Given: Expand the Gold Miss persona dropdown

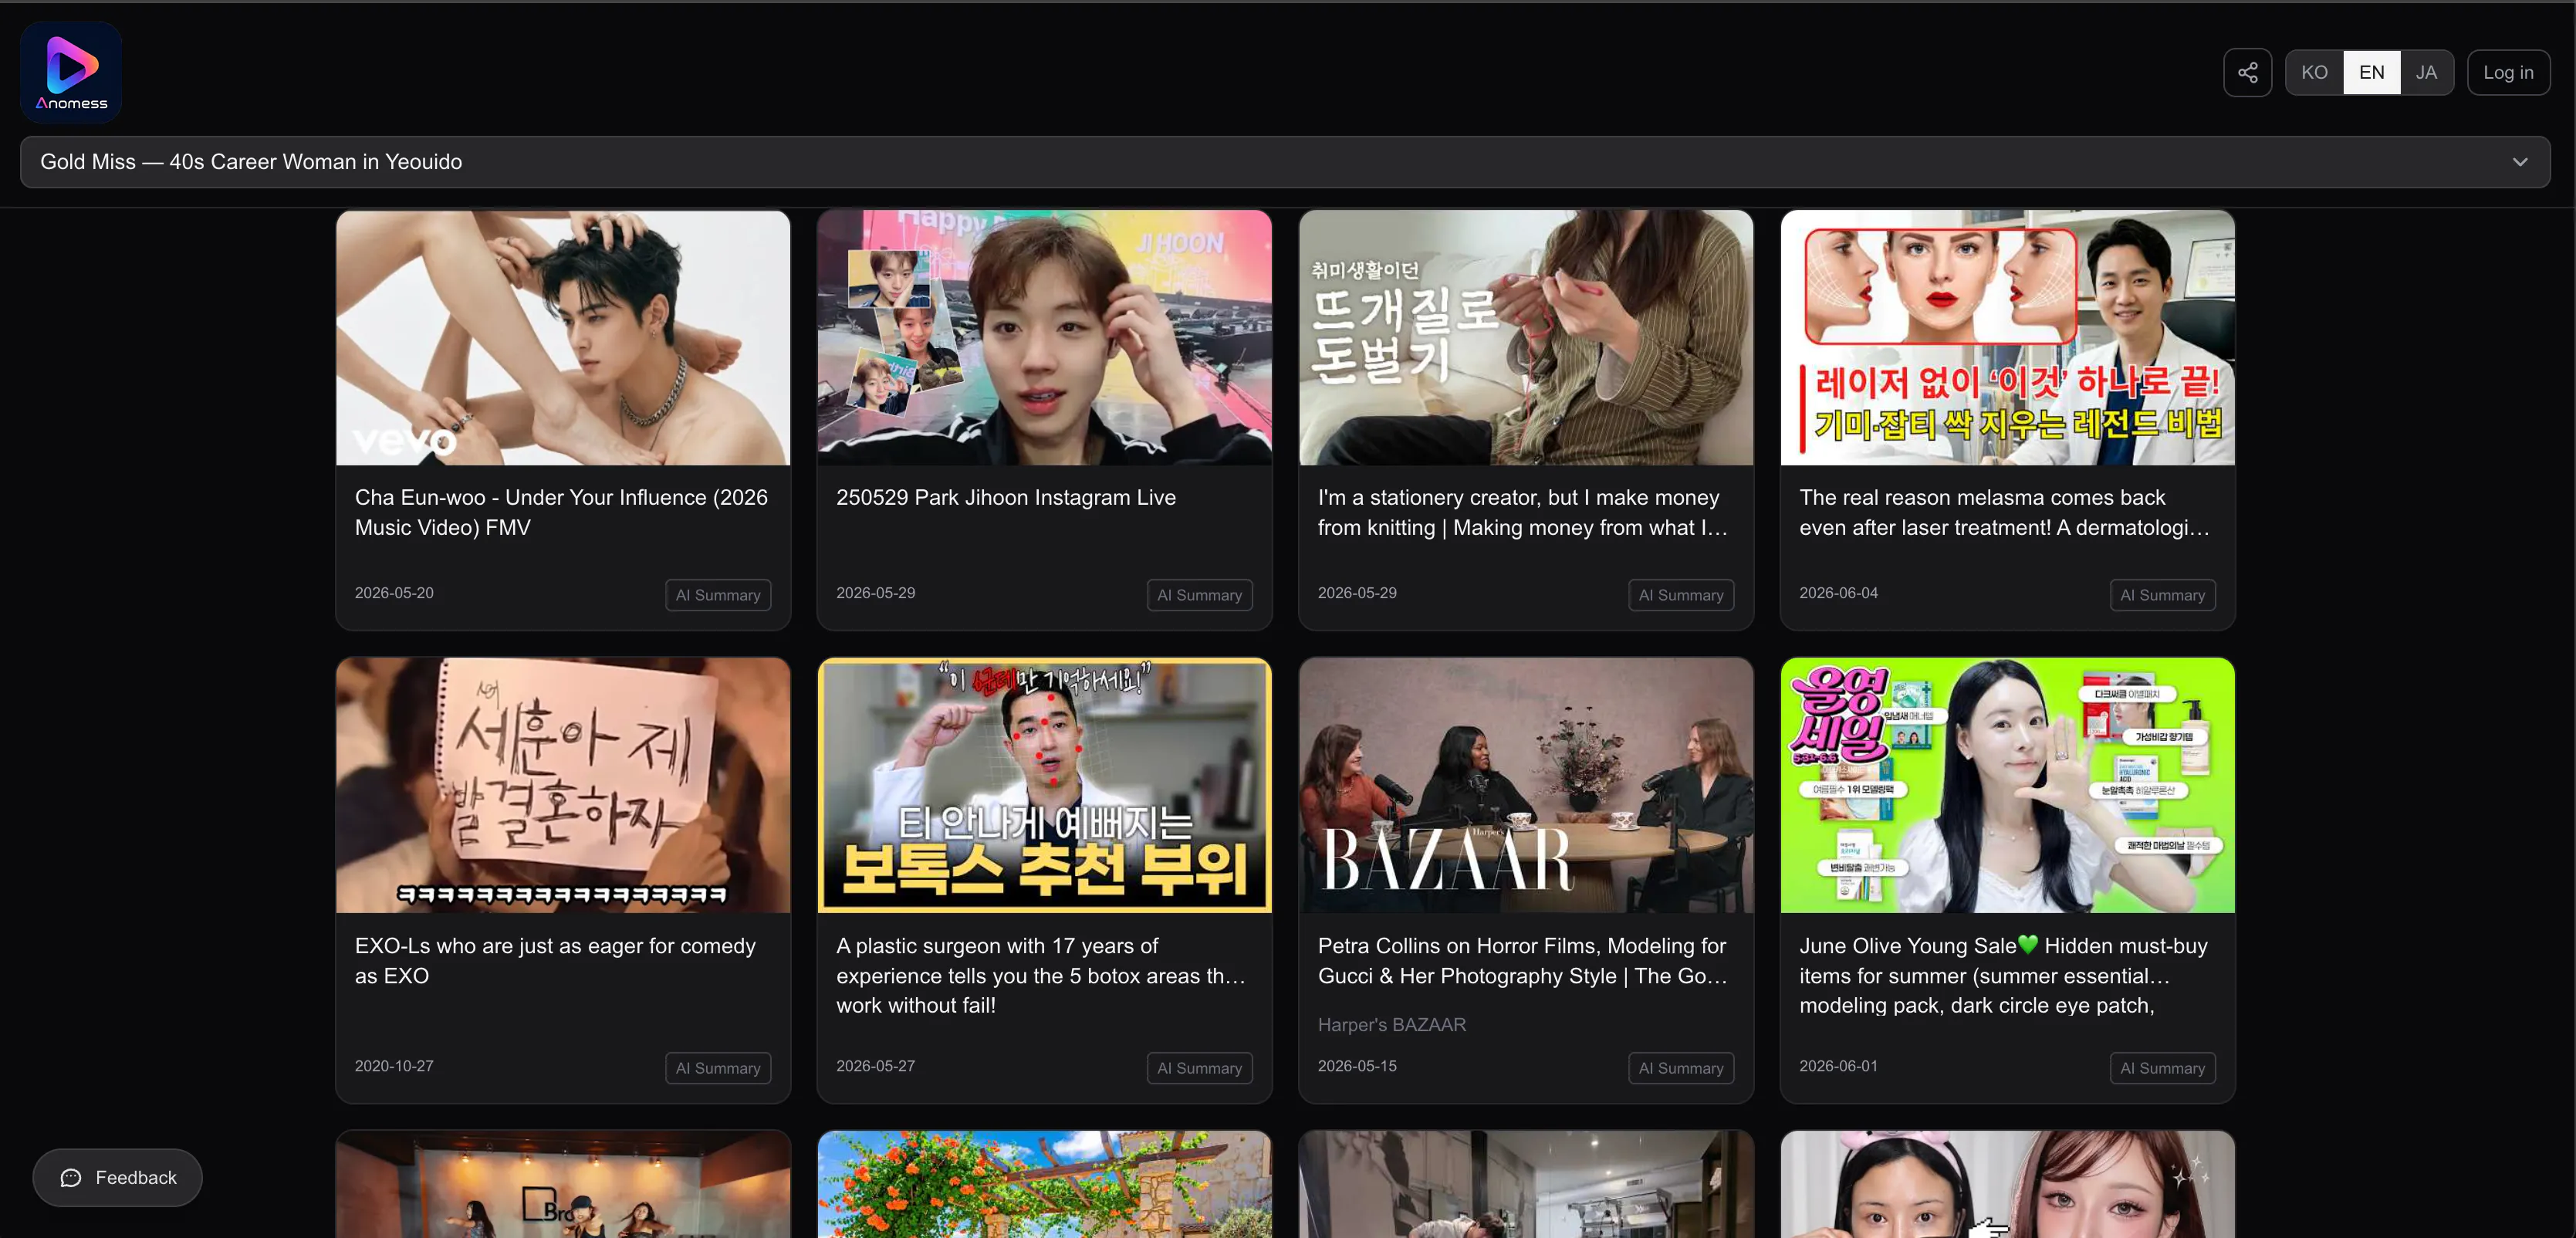Looking at the screenshot, I should (1285, 162).
